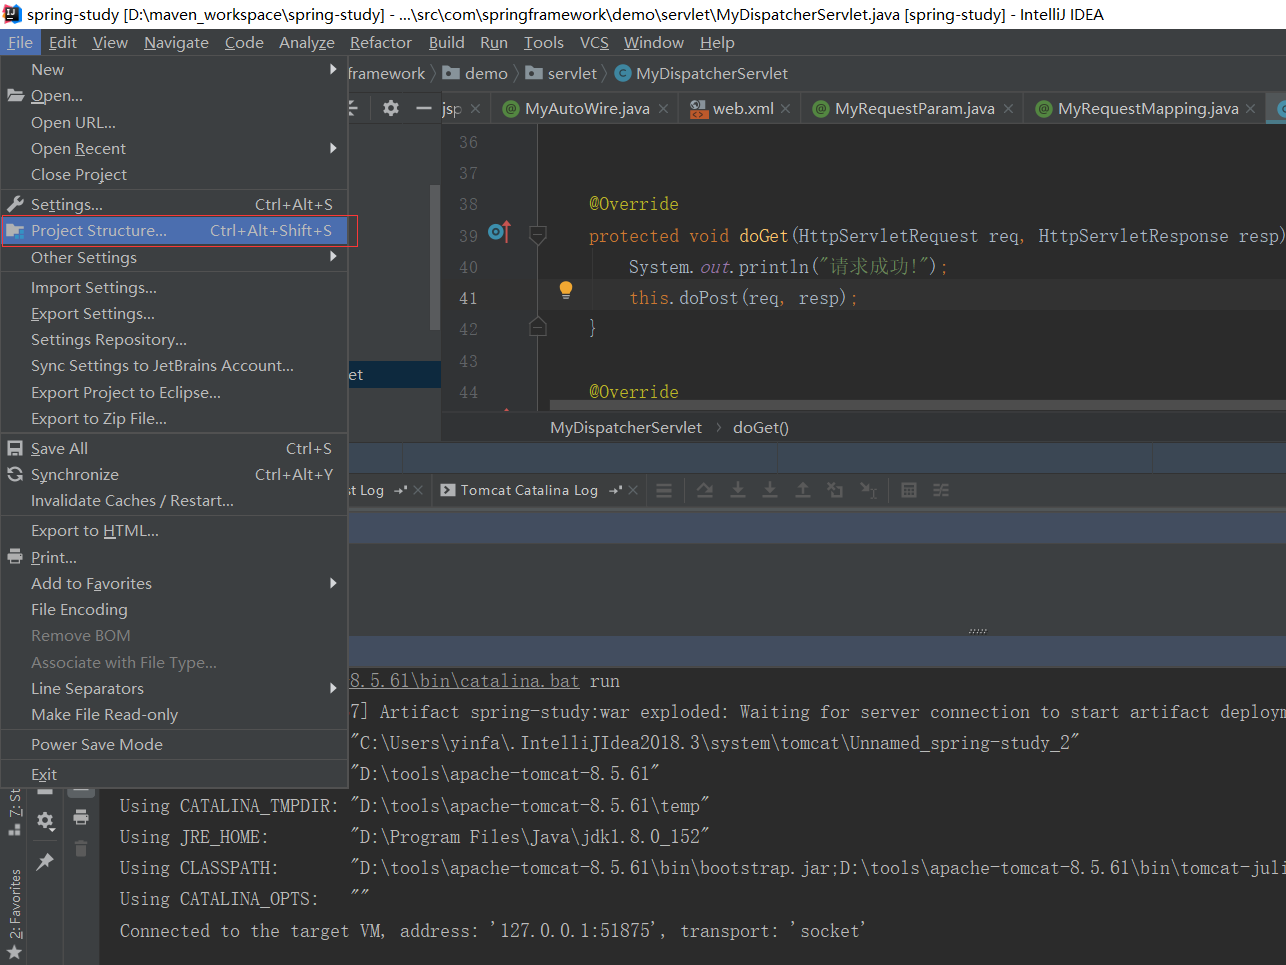
Task: Click doGet() in editor breadcrumb bar
Action: point(761,427)
